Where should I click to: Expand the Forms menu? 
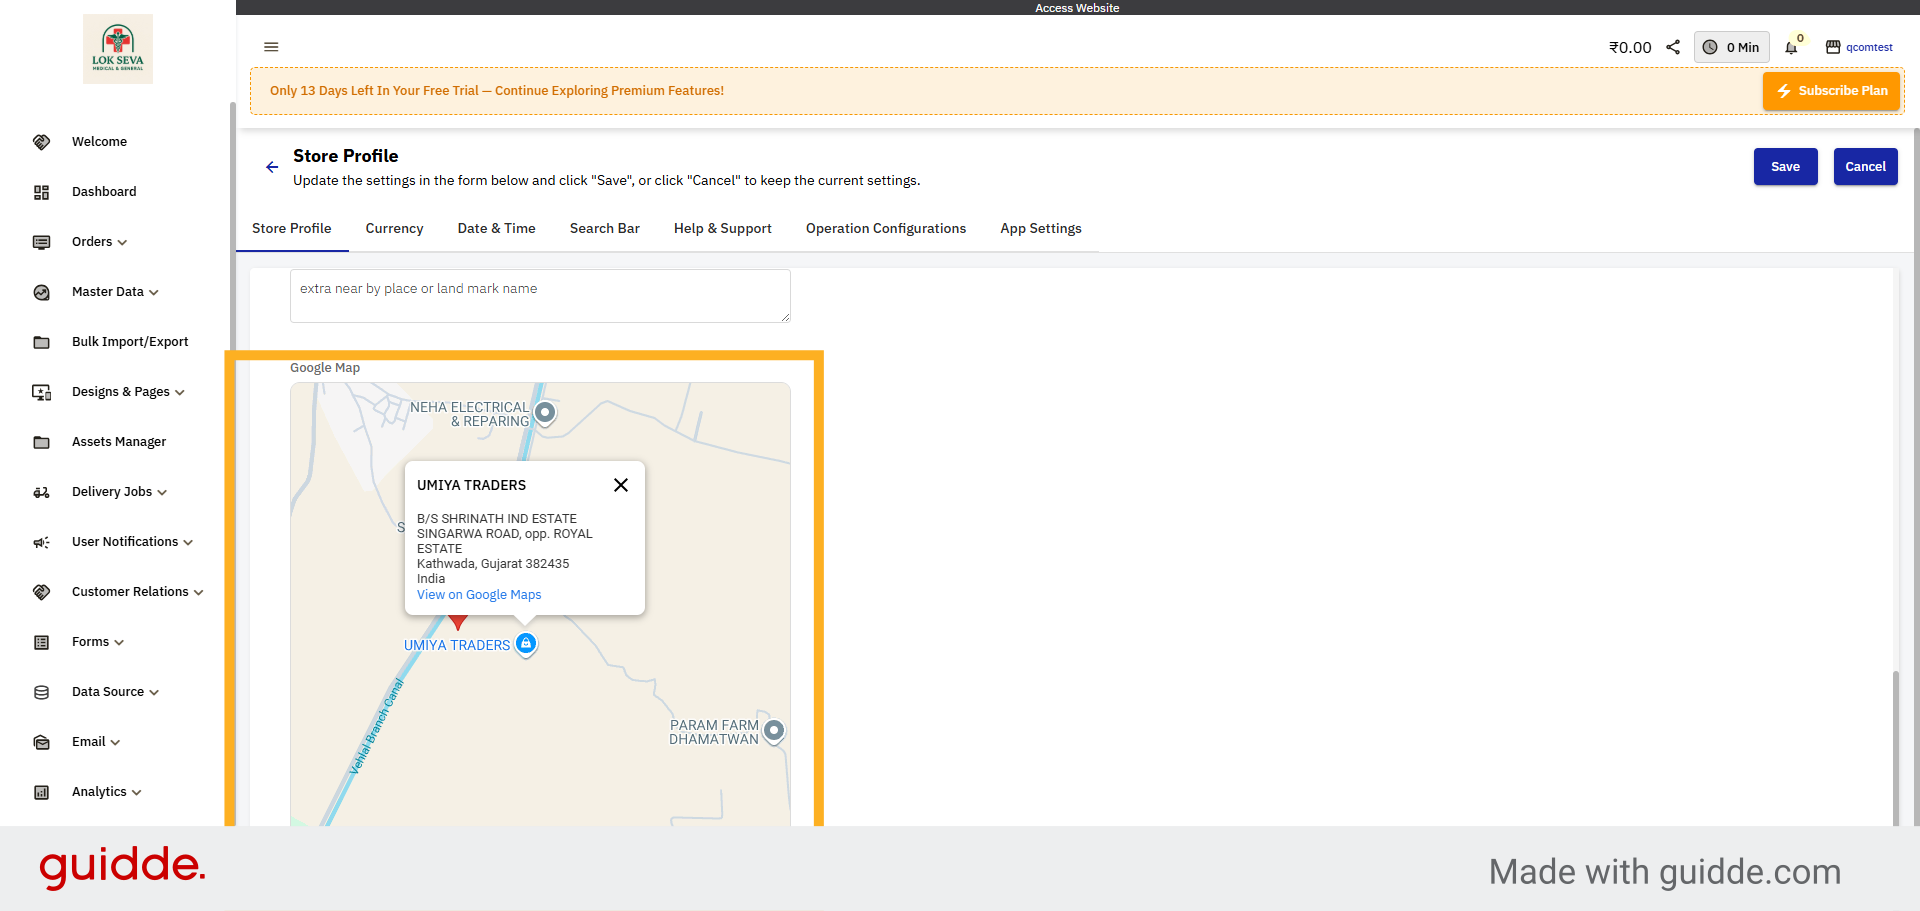[x=119, y=642]
